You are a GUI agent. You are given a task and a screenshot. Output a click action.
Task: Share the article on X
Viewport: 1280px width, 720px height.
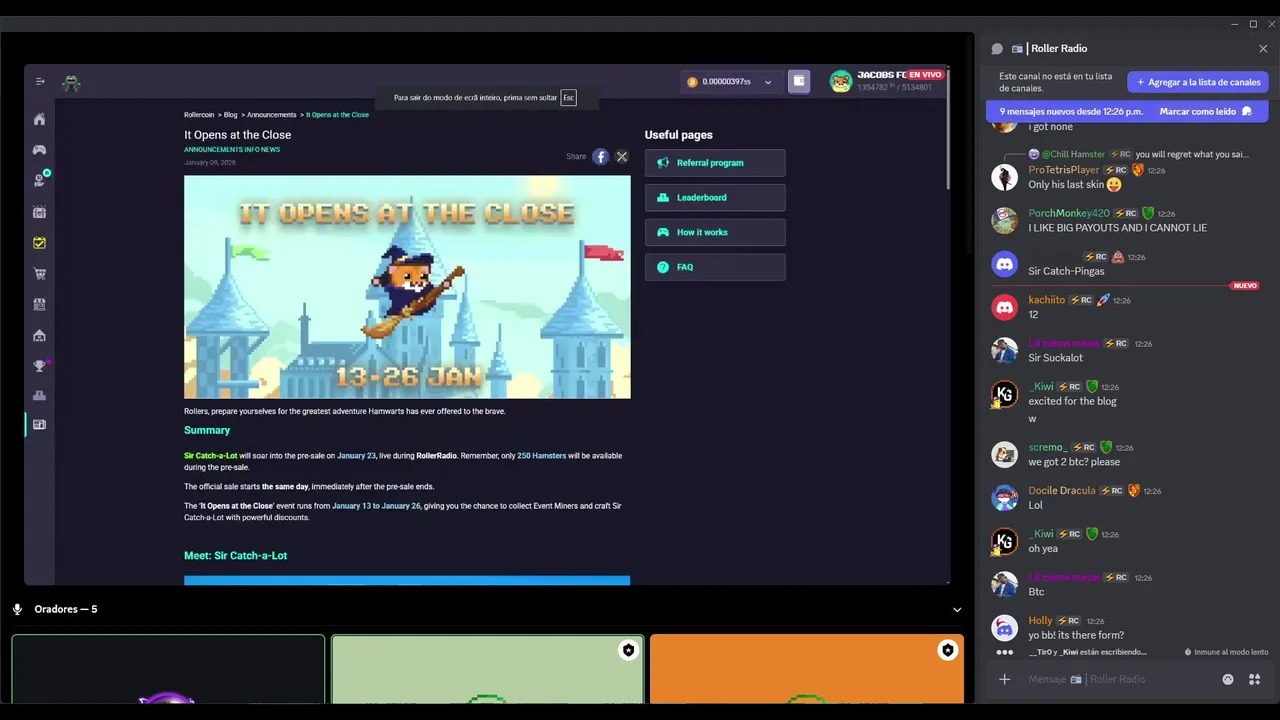[621, 156]
